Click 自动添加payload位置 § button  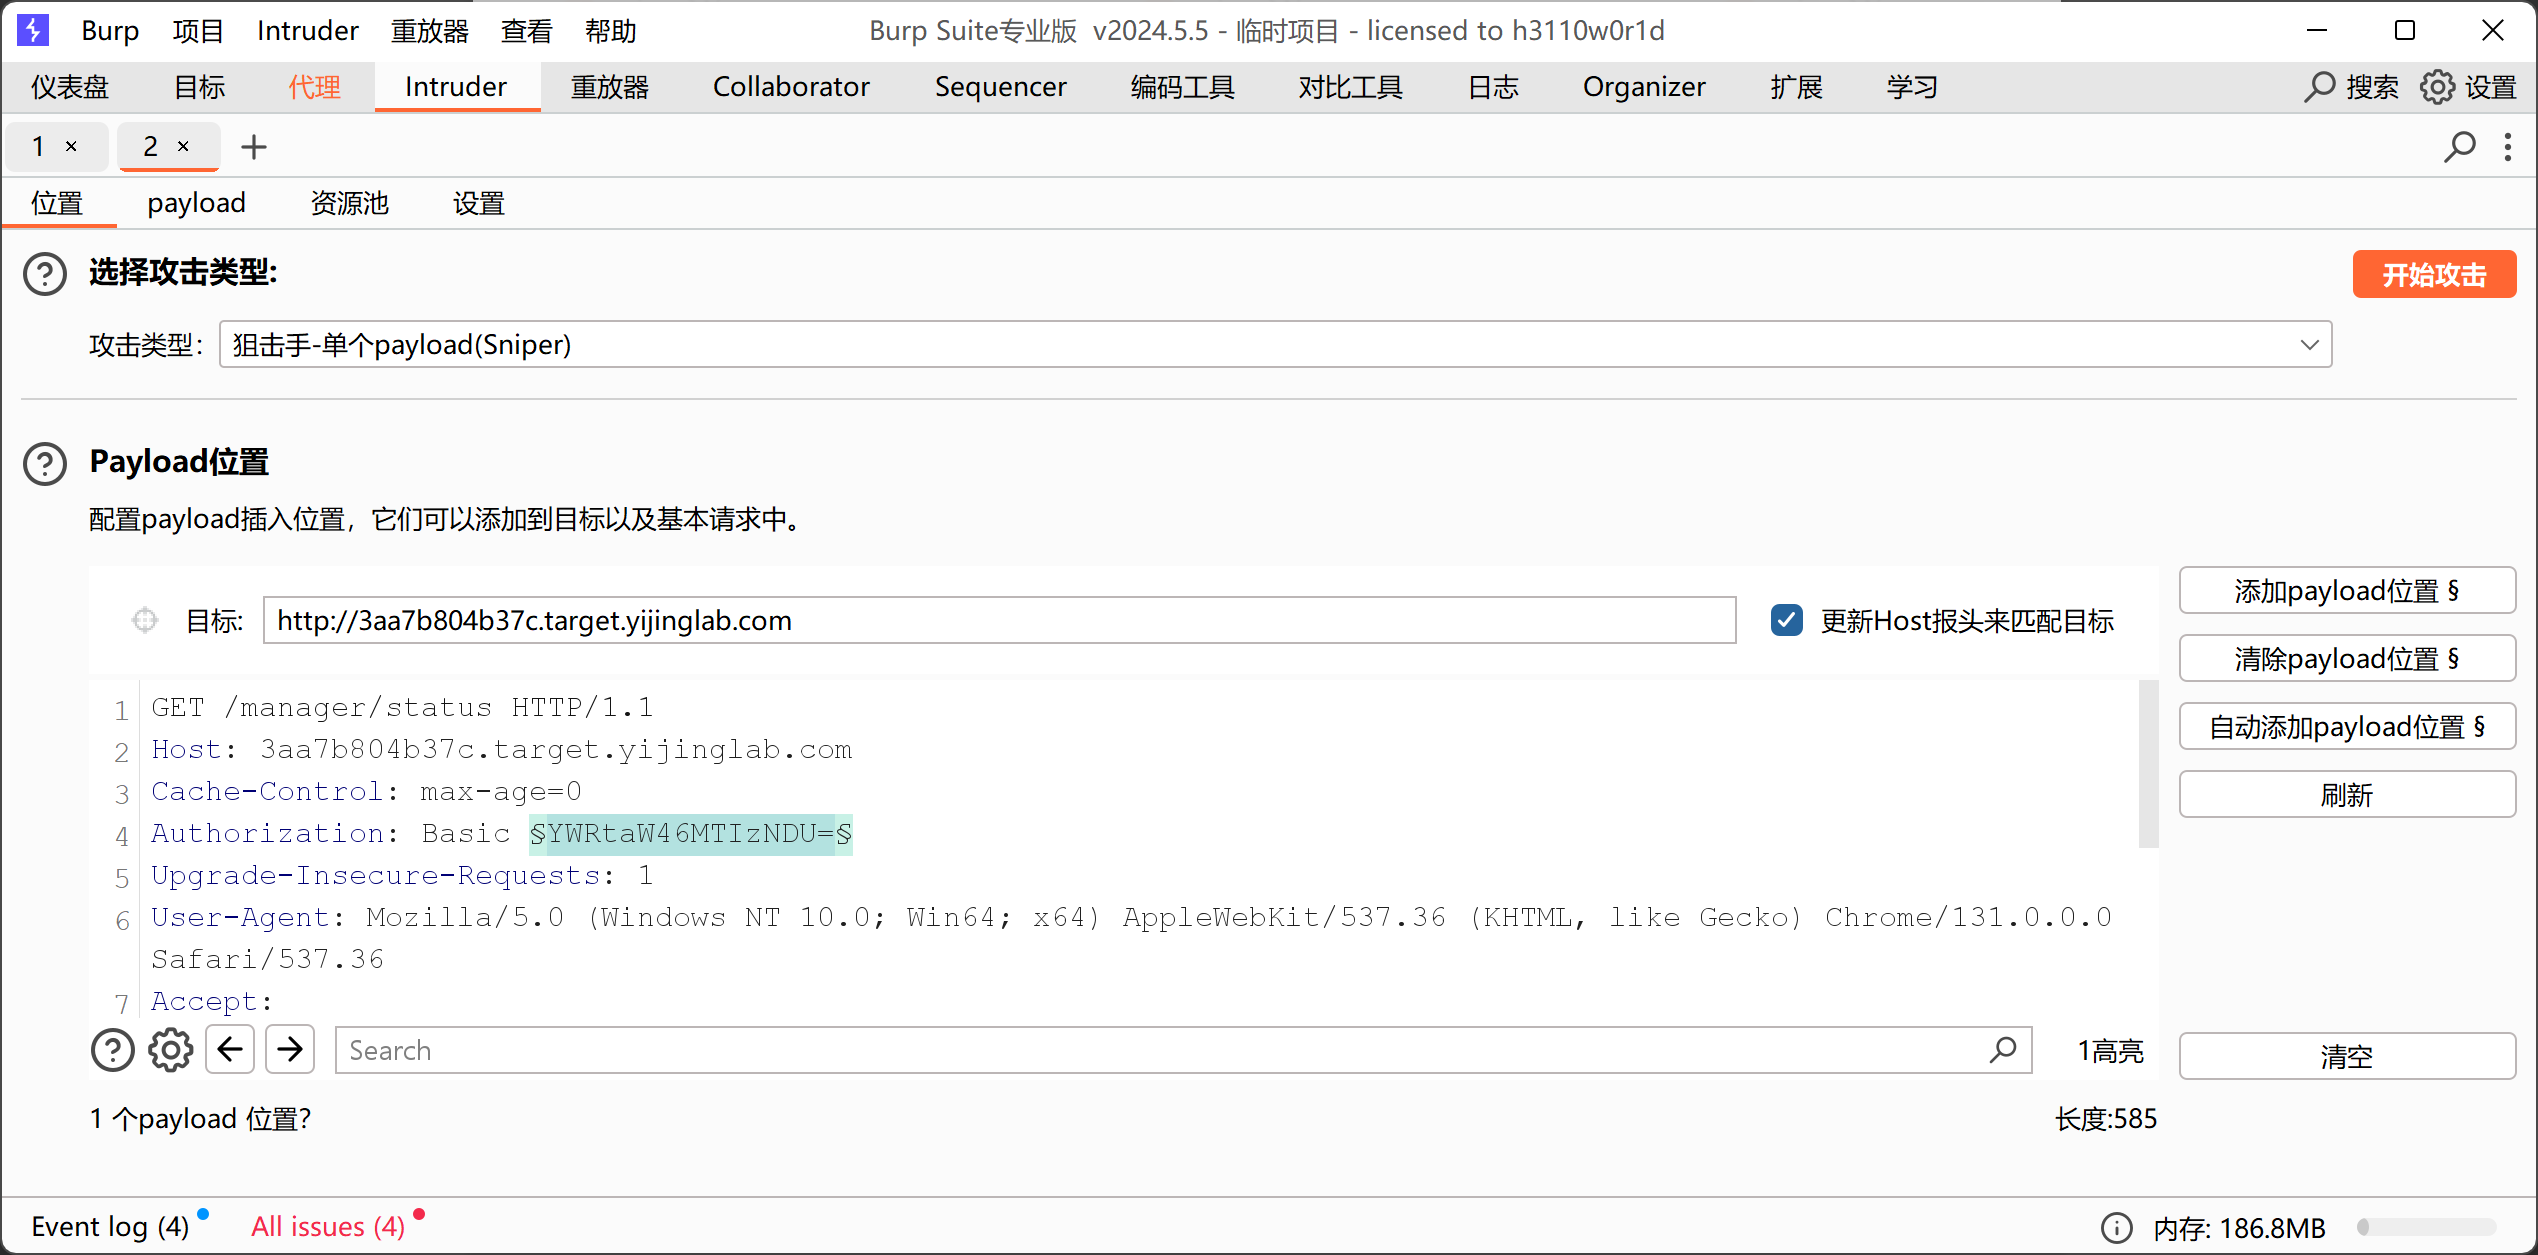[2347, 726]
